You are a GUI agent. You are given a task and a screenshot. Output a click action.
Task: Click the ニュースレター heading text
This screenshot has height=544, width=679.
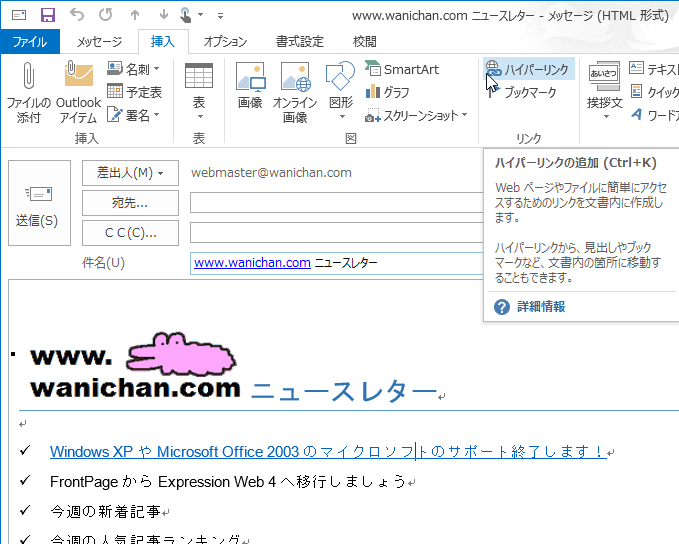344,390
